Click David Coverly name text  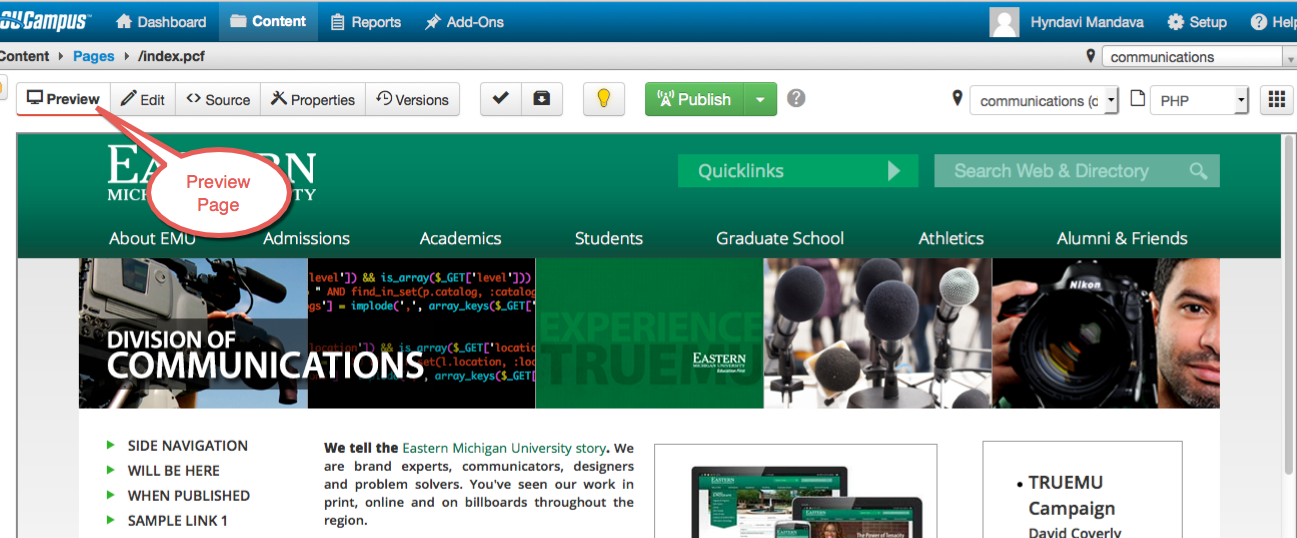pyautogui.click(x=1075, y=532)
